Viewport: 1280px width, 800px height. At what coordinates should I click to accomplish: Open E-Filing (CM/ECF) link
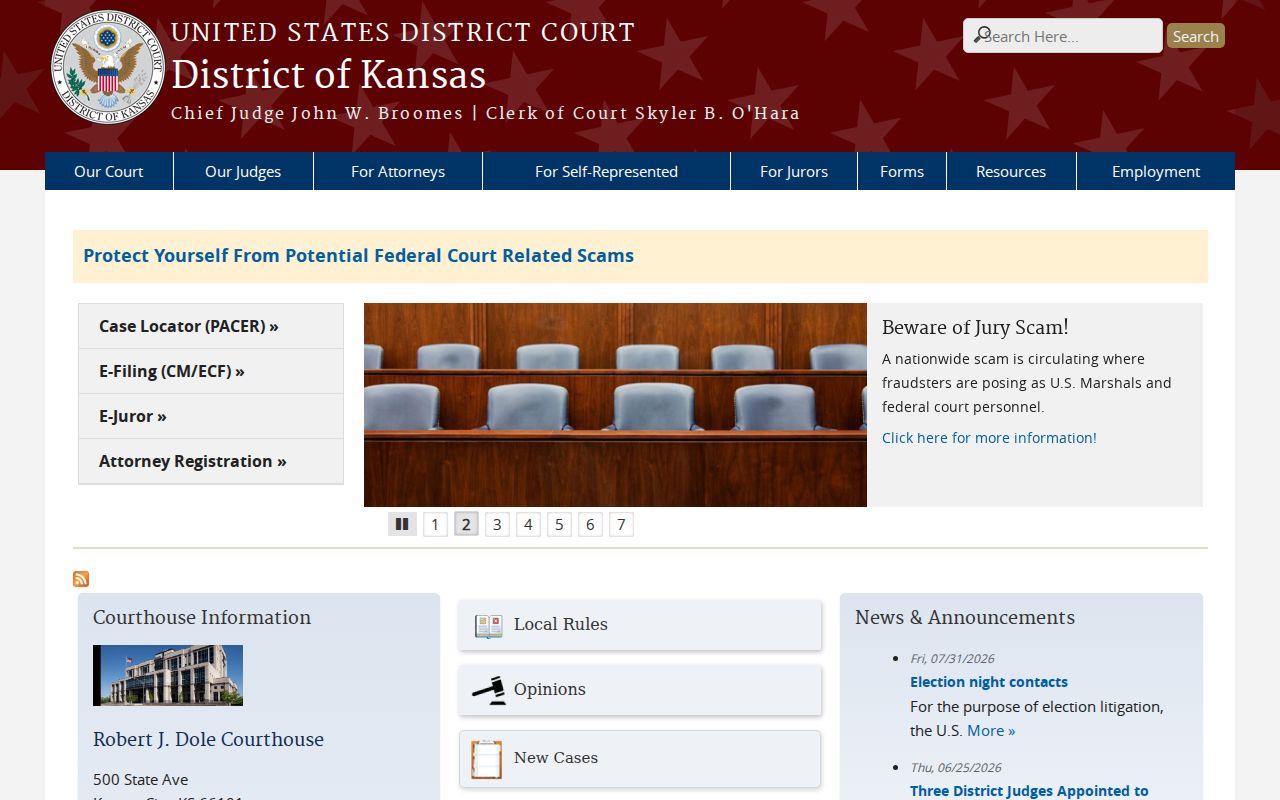pyautogui.click(x=211, y=371)
